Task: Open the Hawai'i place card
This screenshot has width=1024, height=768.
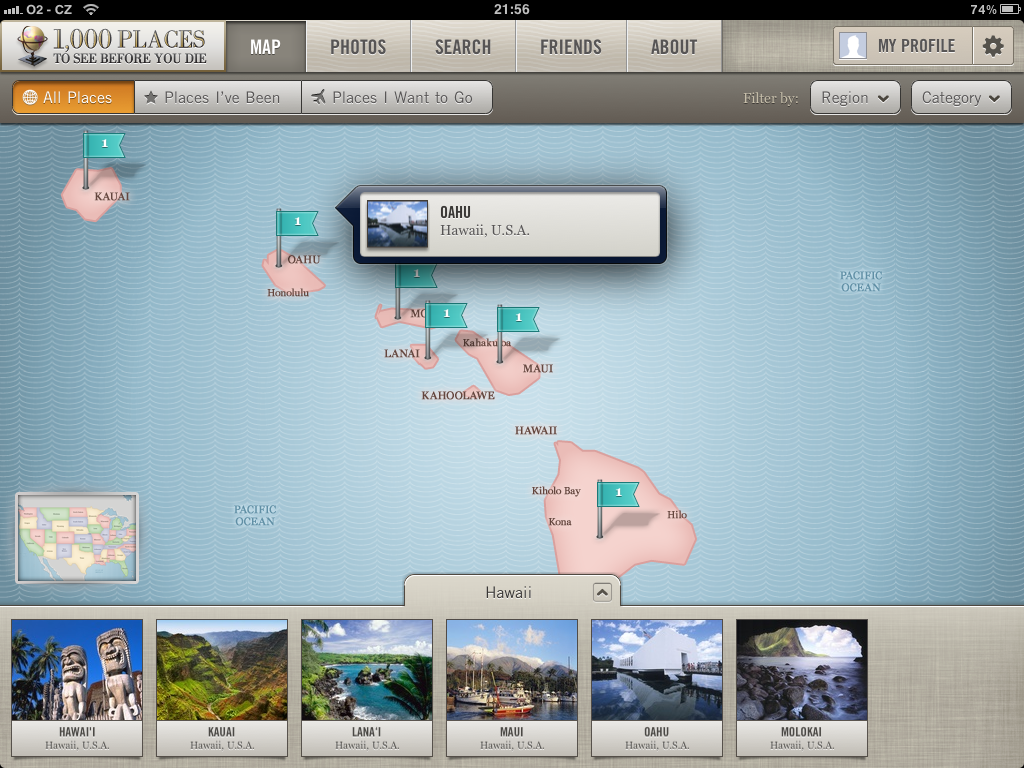Action: [x=77, y=688]
